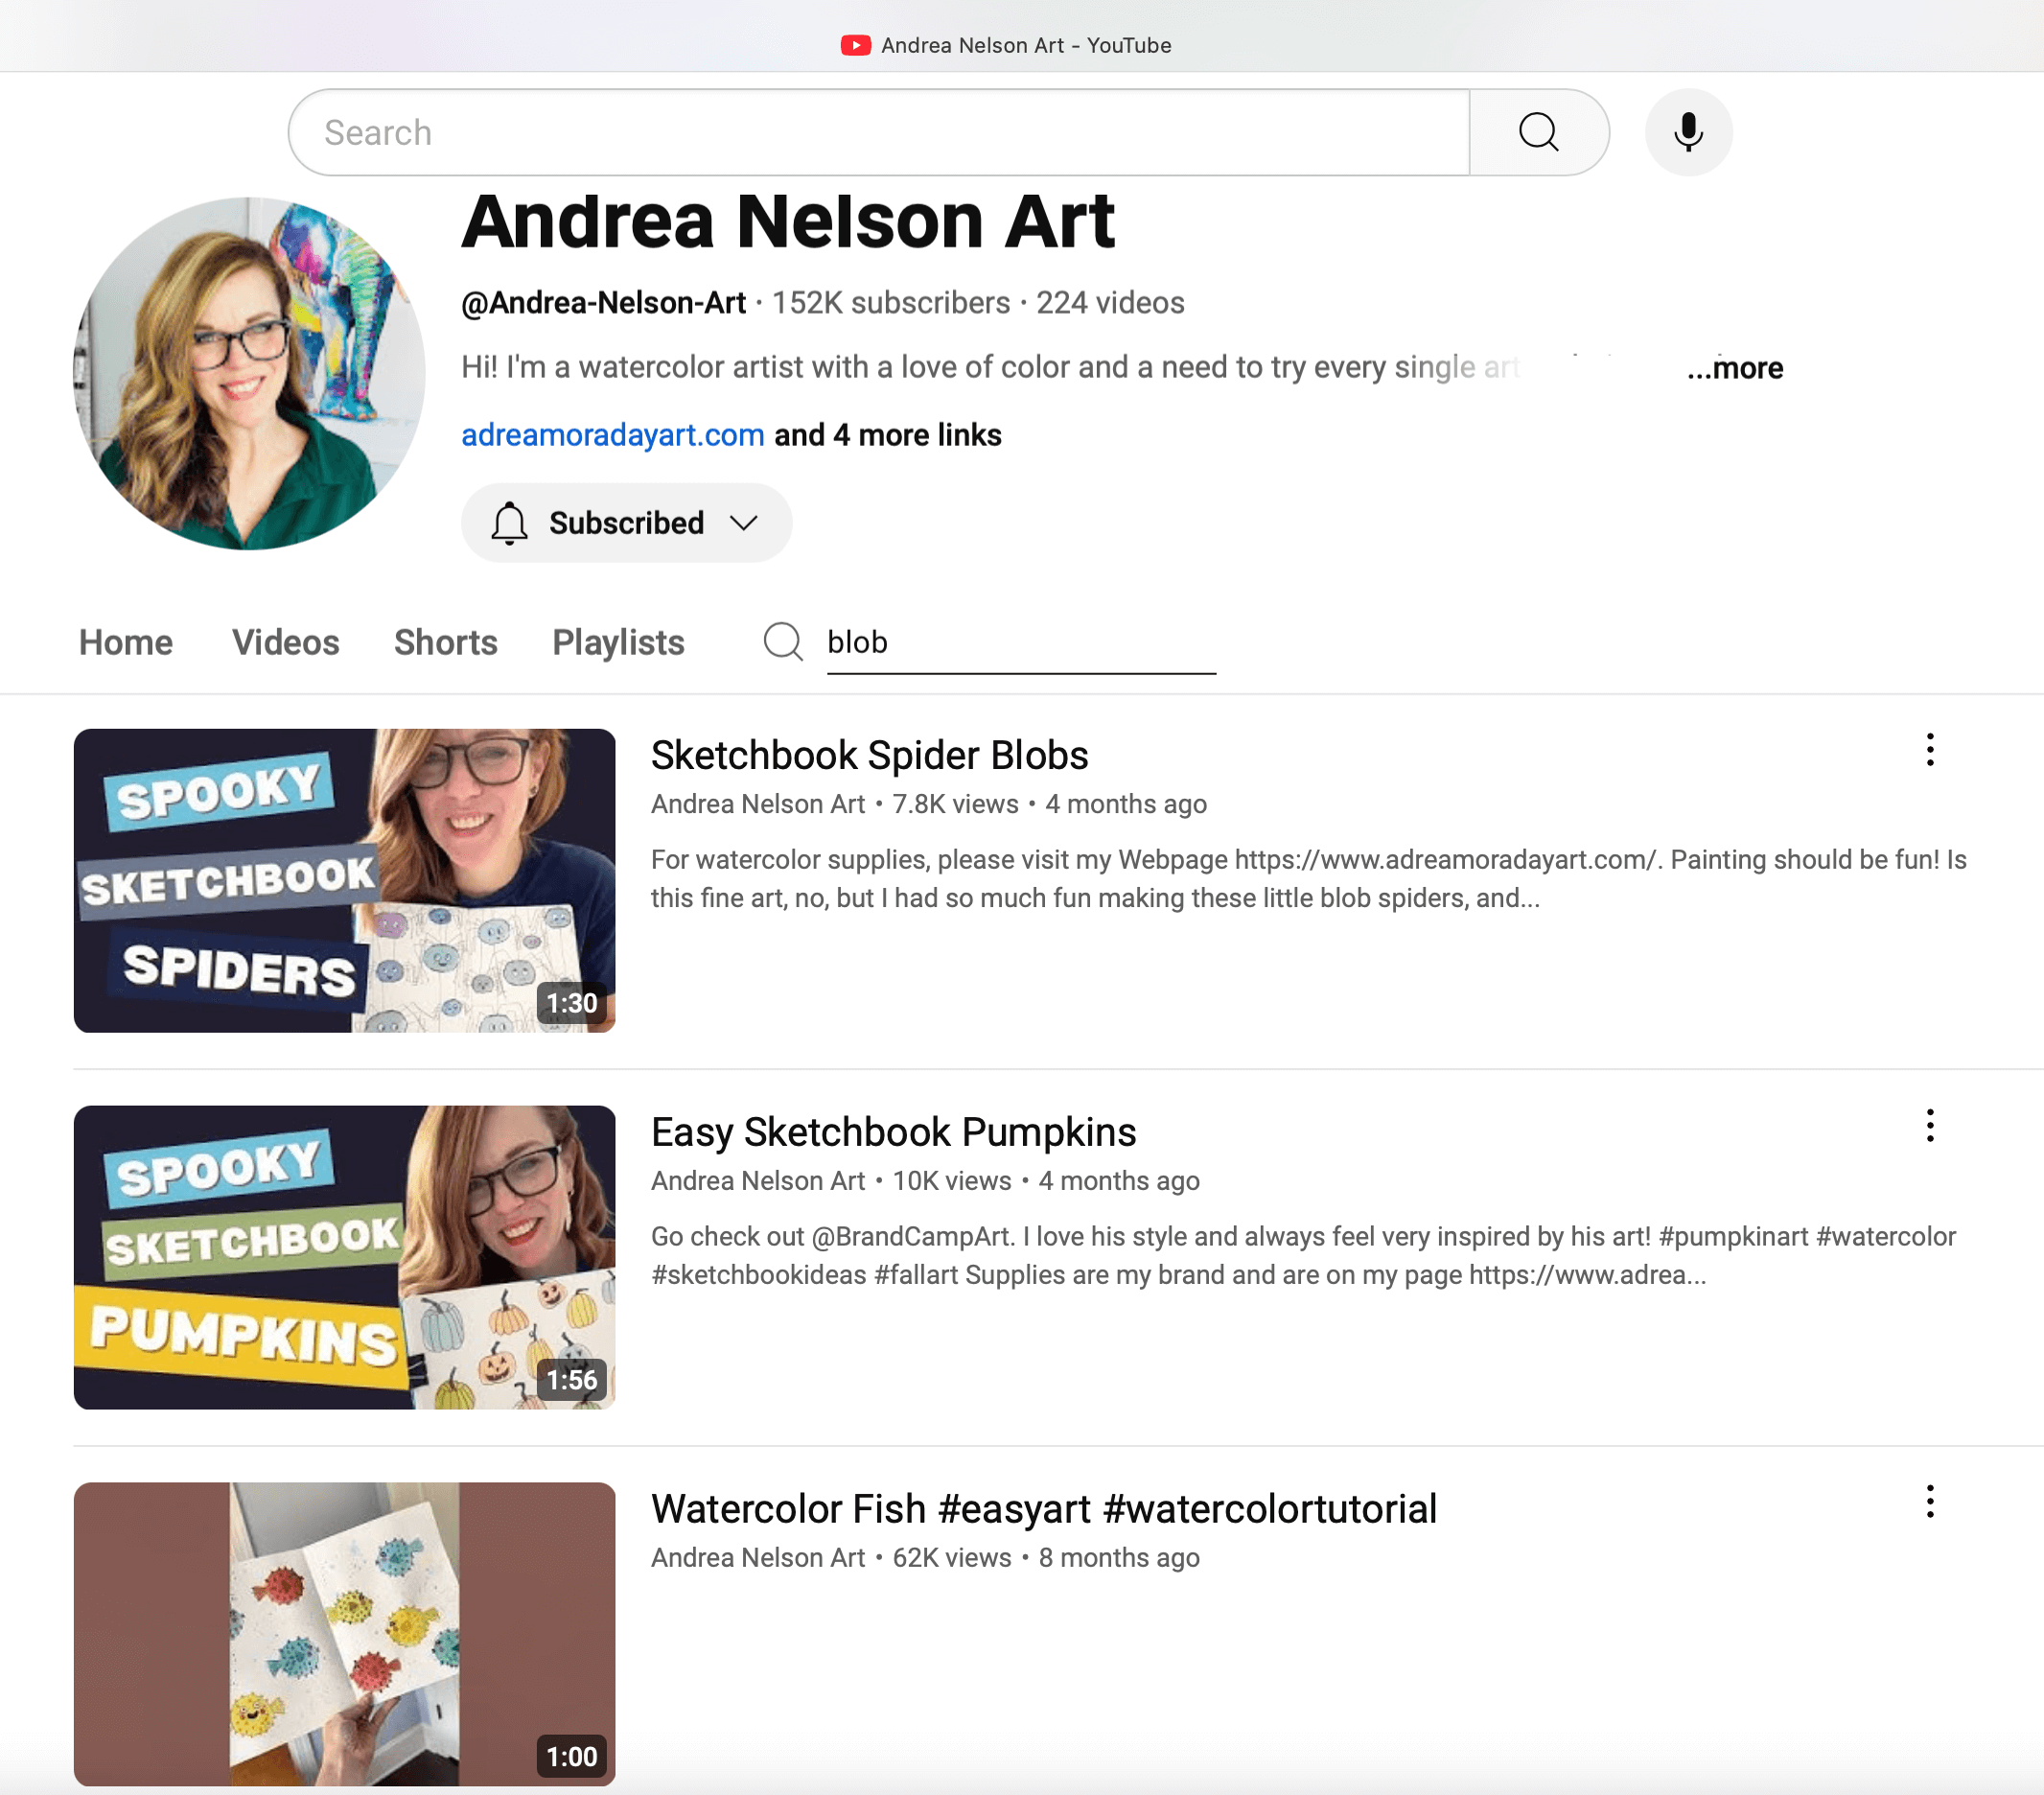Click the voice search microphone icon
Viewport: 2044px width, 1795px height.
(1687, 132)
